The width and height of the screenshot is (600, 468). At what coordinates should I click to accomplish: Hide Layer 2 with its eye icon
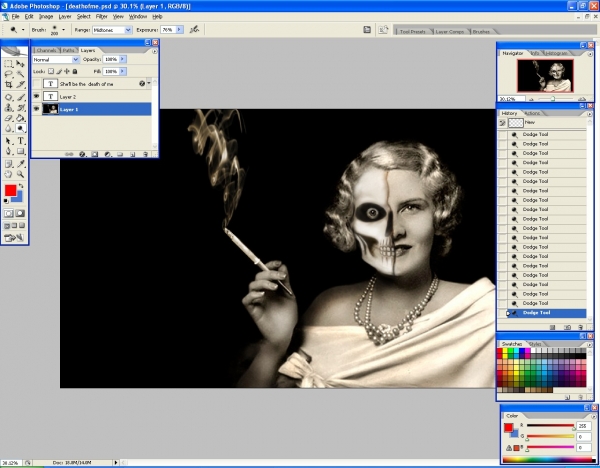(x=36, y=96)
